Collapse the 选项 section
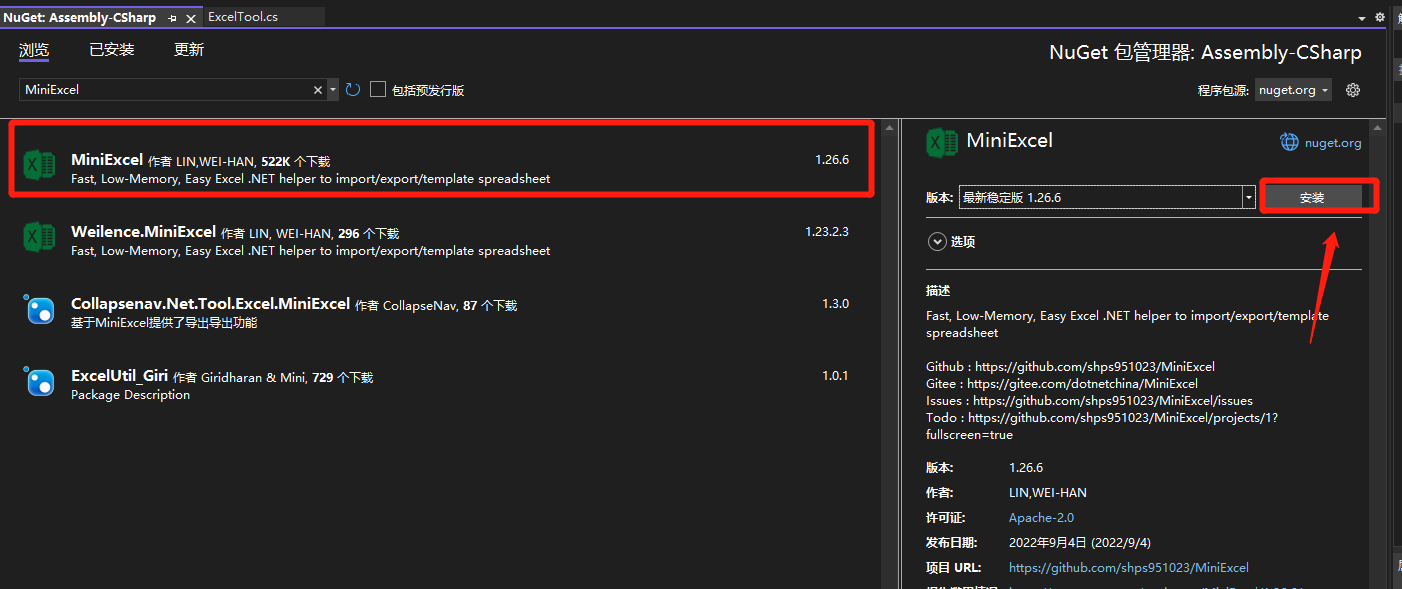The height and width of the screenshot is (589, 1402). [937, 241]
